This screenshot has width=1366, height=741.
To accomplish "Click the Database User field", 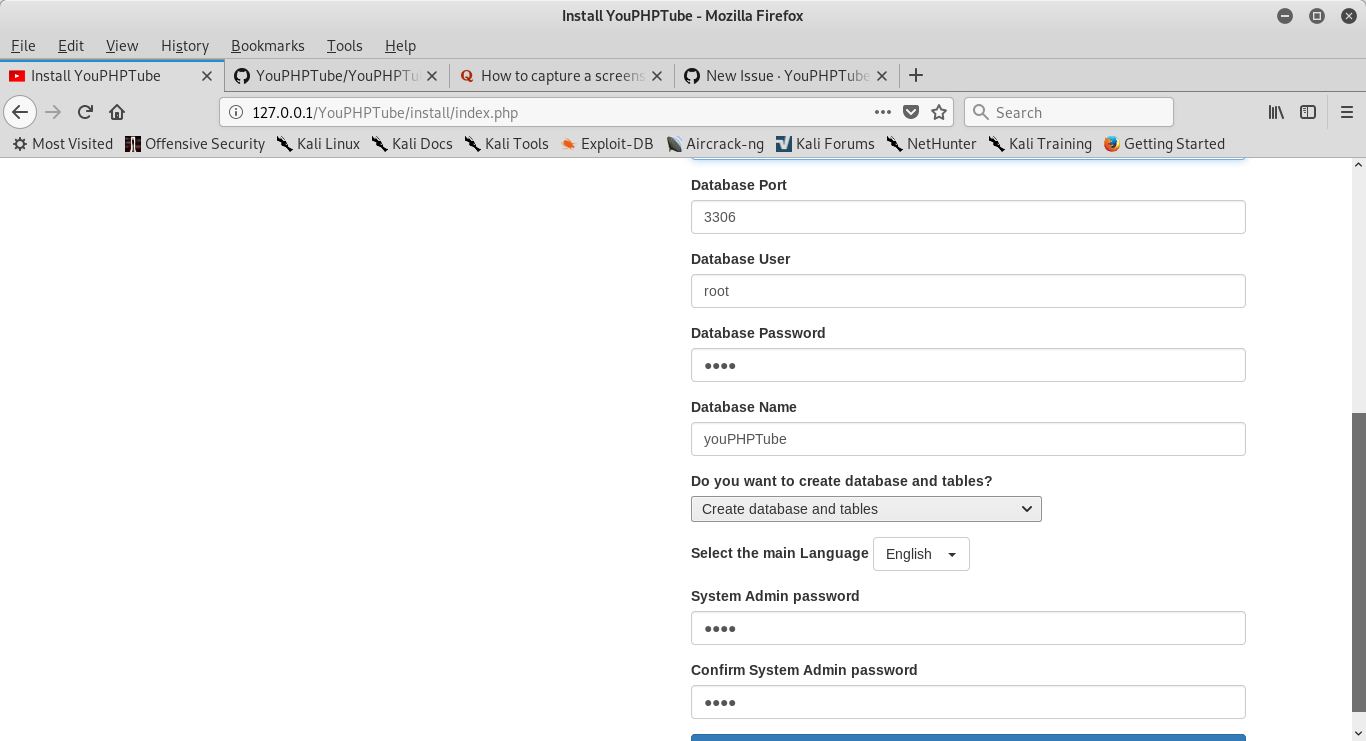I will tap(968, 291).
